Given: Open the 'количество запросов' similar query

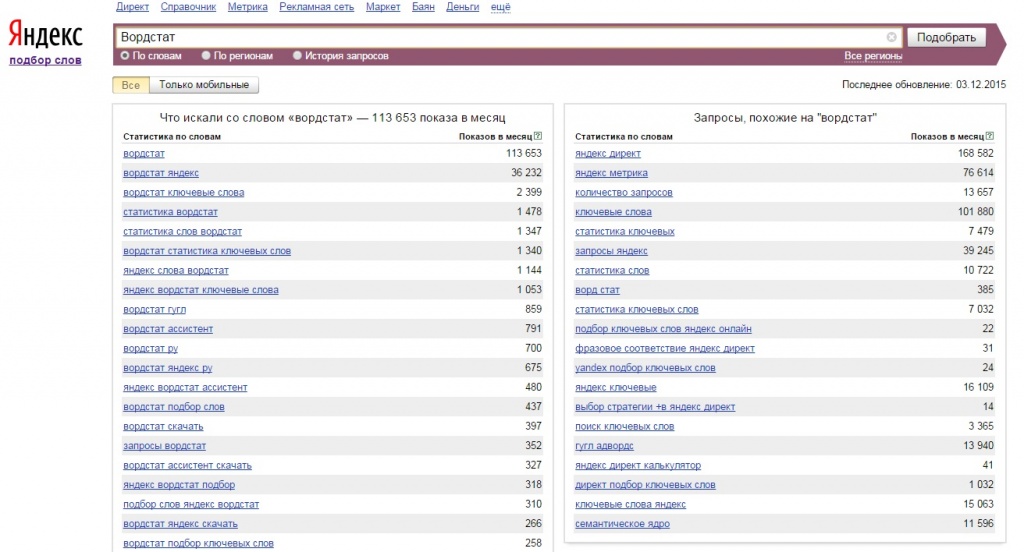Looking at the screenshot, I should pos(624,193).
